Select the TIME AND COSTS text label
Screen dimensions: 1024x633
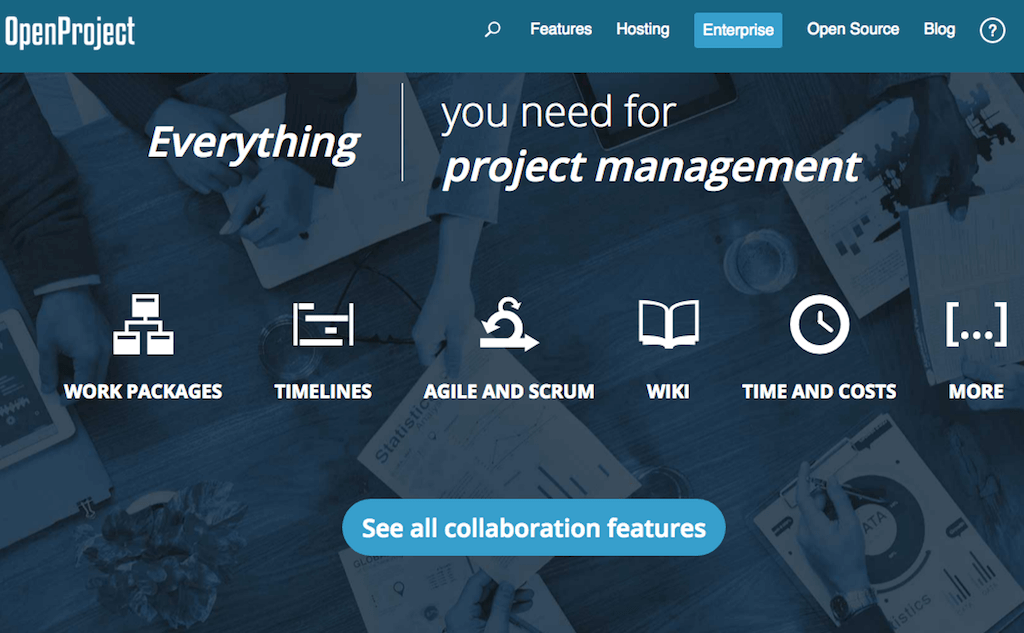[x=819, y=392]
